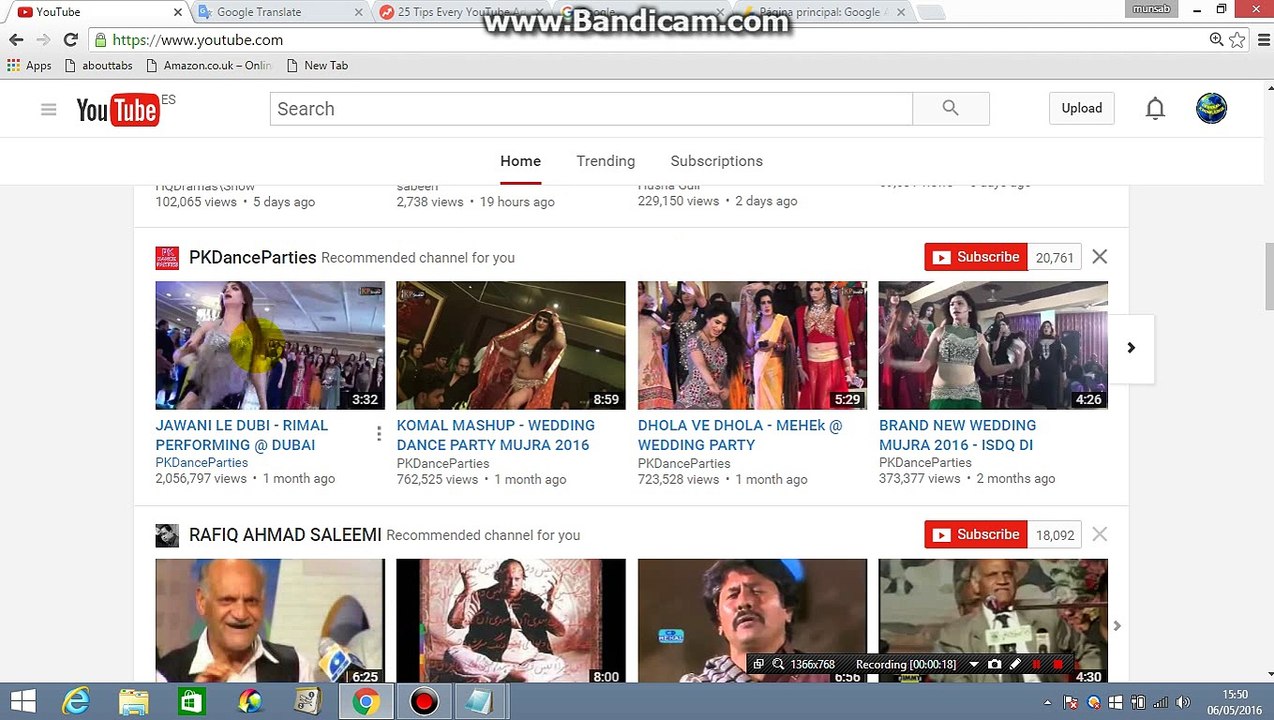
Task: Switch to the Subscriptions tab
Action: click(x=716, y=161)
